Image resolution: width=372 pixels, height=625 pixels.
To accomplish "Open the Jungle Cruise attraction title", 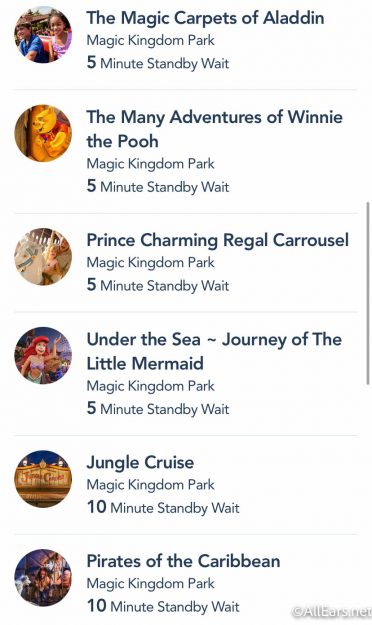I will [x=140, y=462].
